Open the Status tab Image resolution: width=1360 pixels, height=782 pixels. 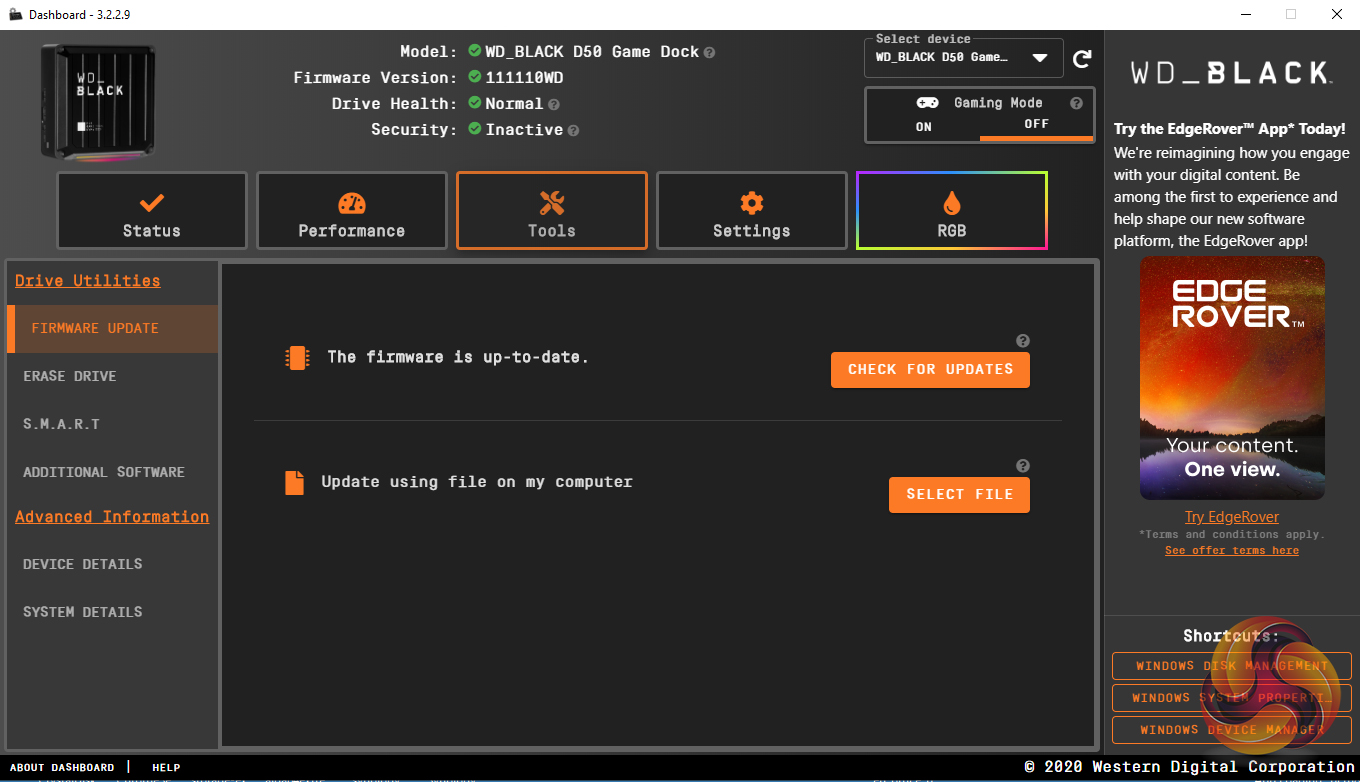pyautogui.click(x=152, y=211)
